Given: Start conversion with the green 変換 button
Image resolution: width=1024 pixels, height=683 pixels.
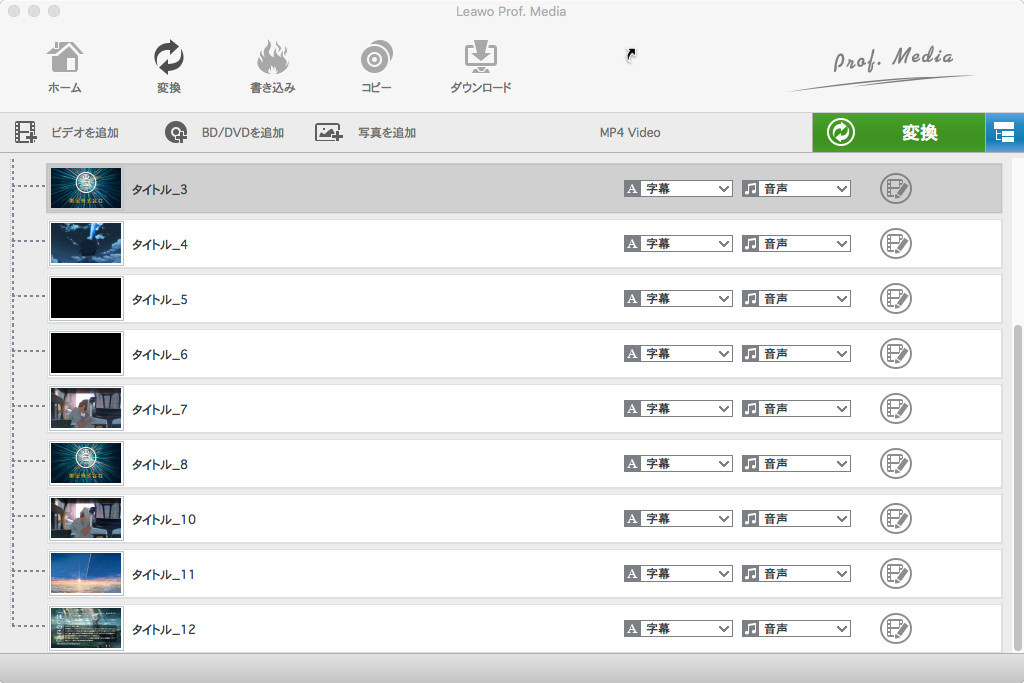Looking at the screenshot, I should pos(899,133).
